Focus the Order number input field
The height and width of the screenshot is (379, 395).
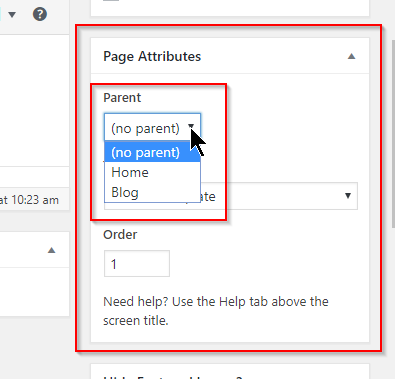click(x=137, y=264)
